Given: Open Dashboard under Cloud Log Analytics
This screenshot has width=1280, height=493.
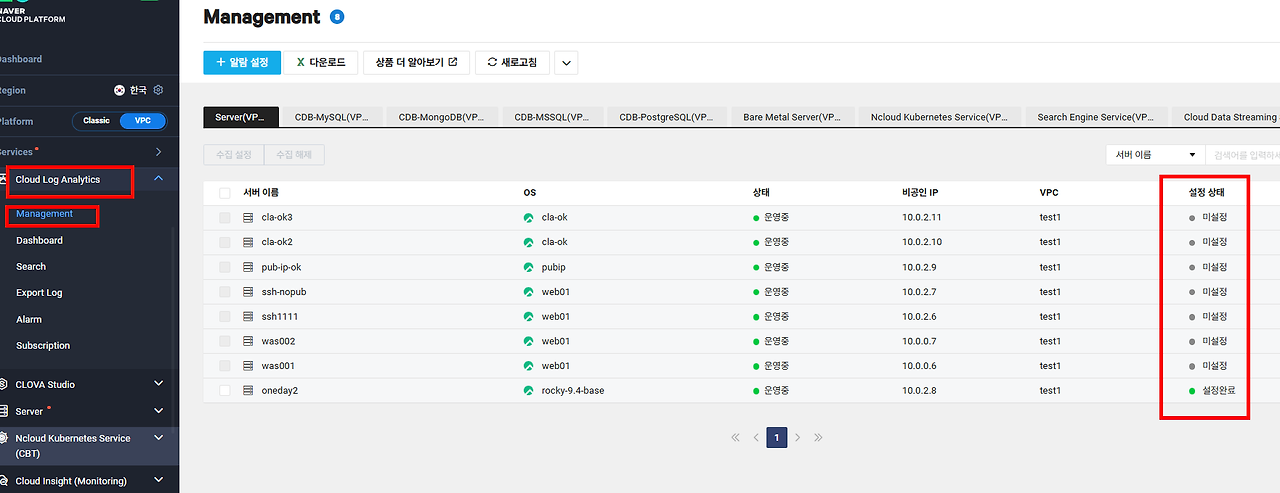Looking at the screenshot, I should pyautogui.click(x=39, y=241).
